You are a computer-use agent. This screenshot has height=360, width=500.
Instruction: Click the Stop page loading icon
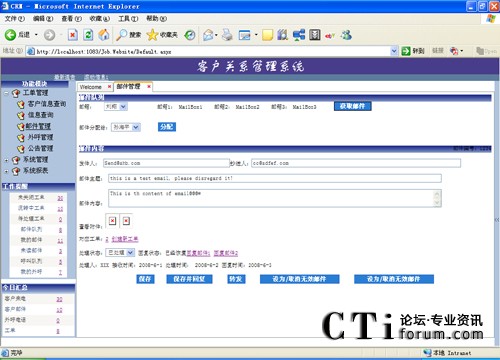pos(73,35)
